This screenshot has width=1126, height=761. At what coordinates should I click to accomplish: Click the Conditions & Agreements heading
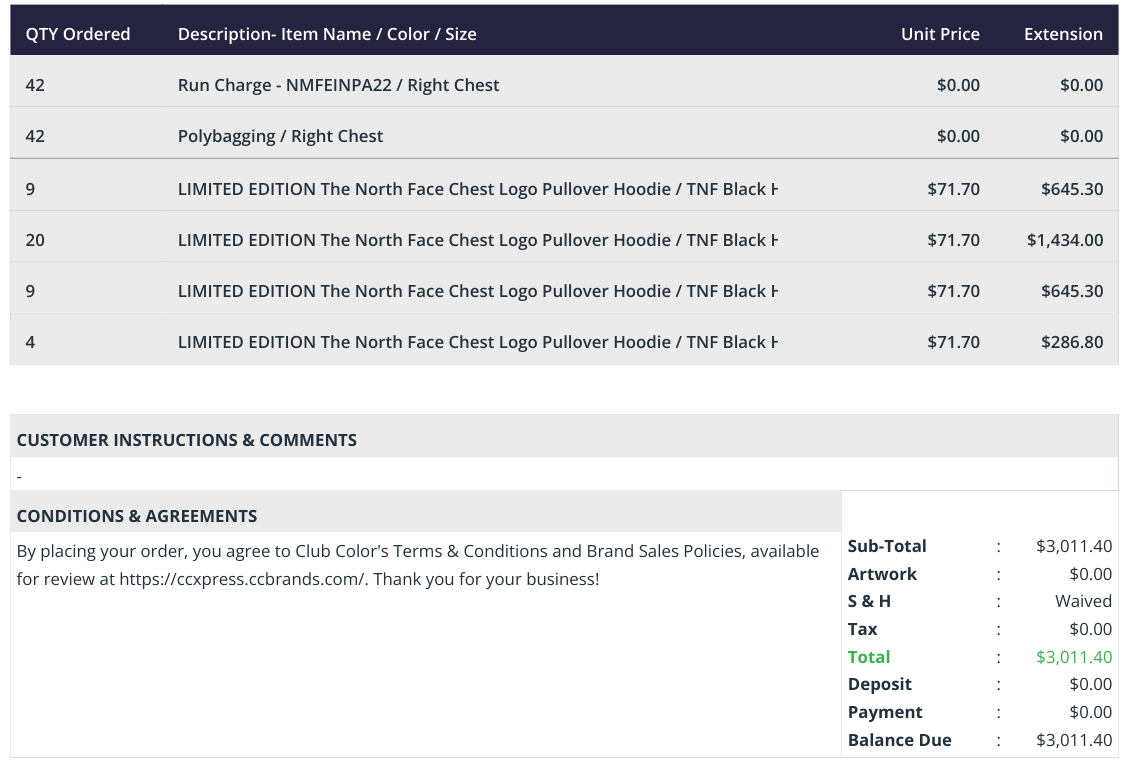(x=136, y=516)
